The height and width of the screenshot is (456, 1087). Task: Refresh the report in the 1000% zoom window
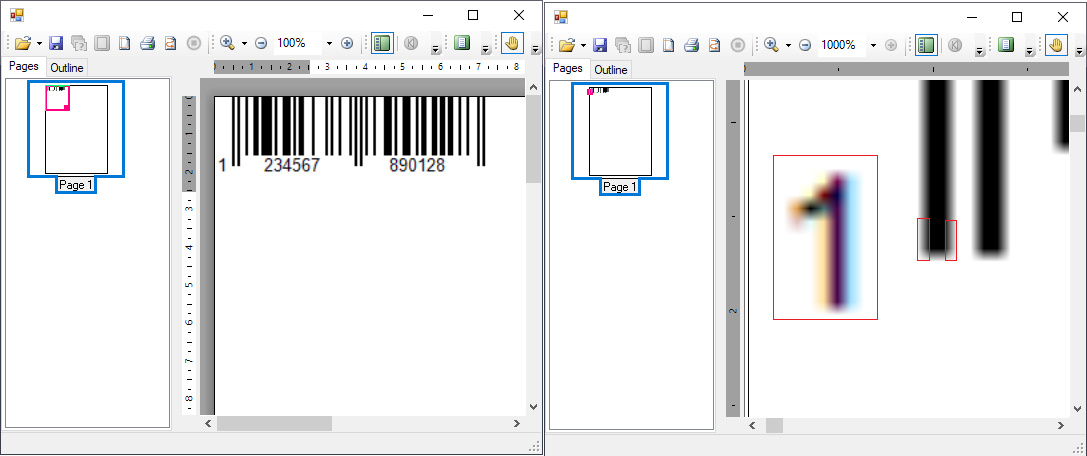(714, 45)
